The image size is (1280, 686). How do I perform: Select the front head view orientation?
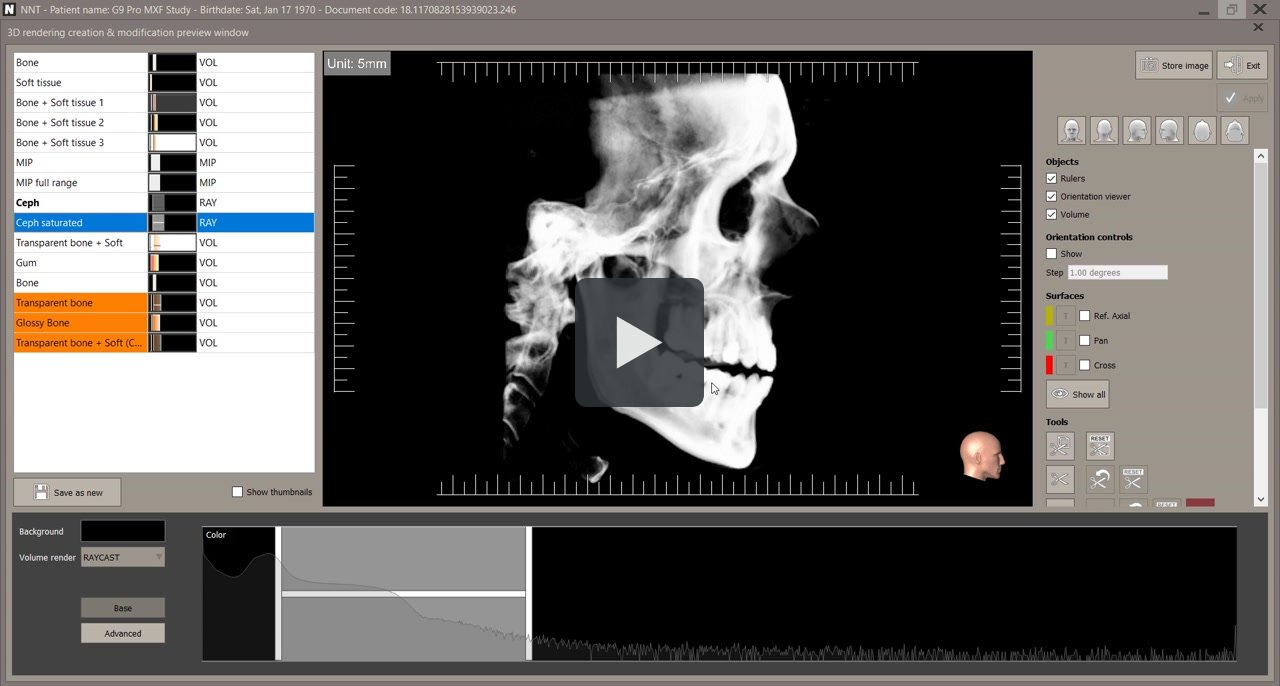[x=1072, y=131]
